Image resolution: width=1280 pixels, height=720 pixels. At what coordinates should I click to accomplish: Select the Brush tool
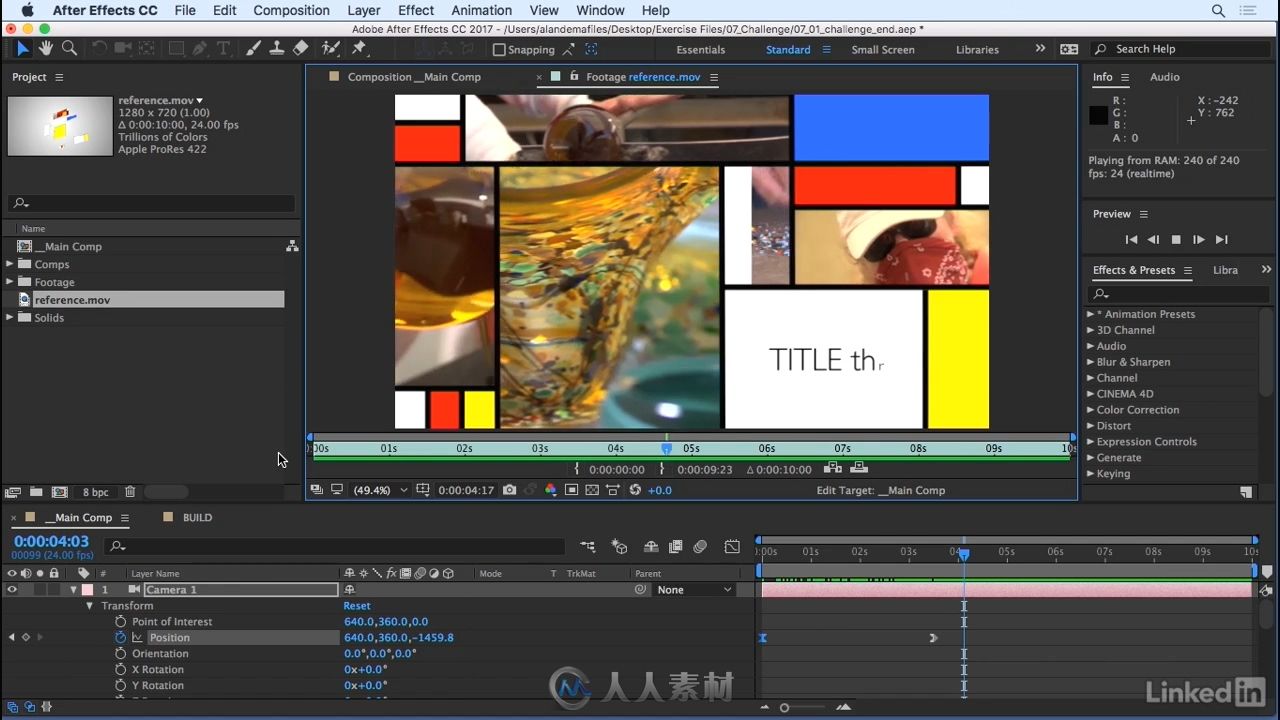[253, 48]
